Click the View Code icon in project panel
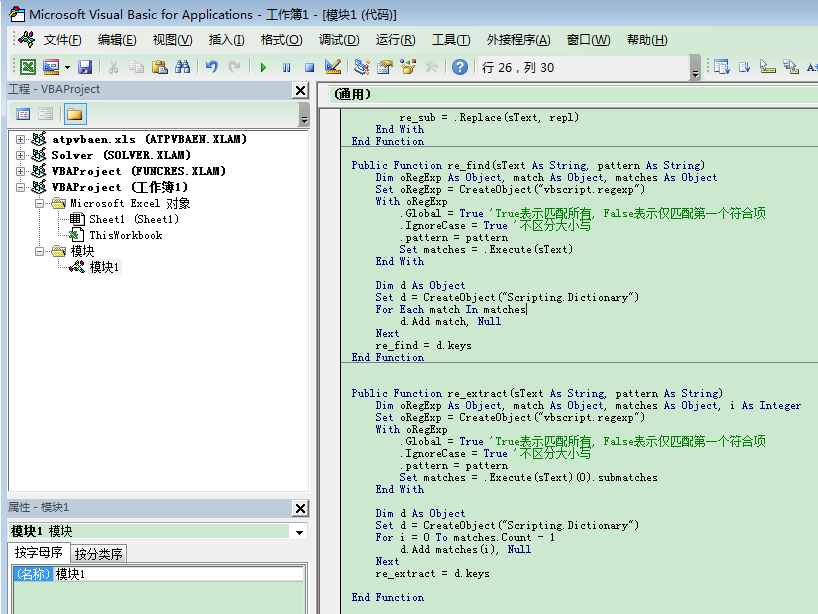Image resolution: width=818 pixels, height=614 pixels. (x=23, y=114)
